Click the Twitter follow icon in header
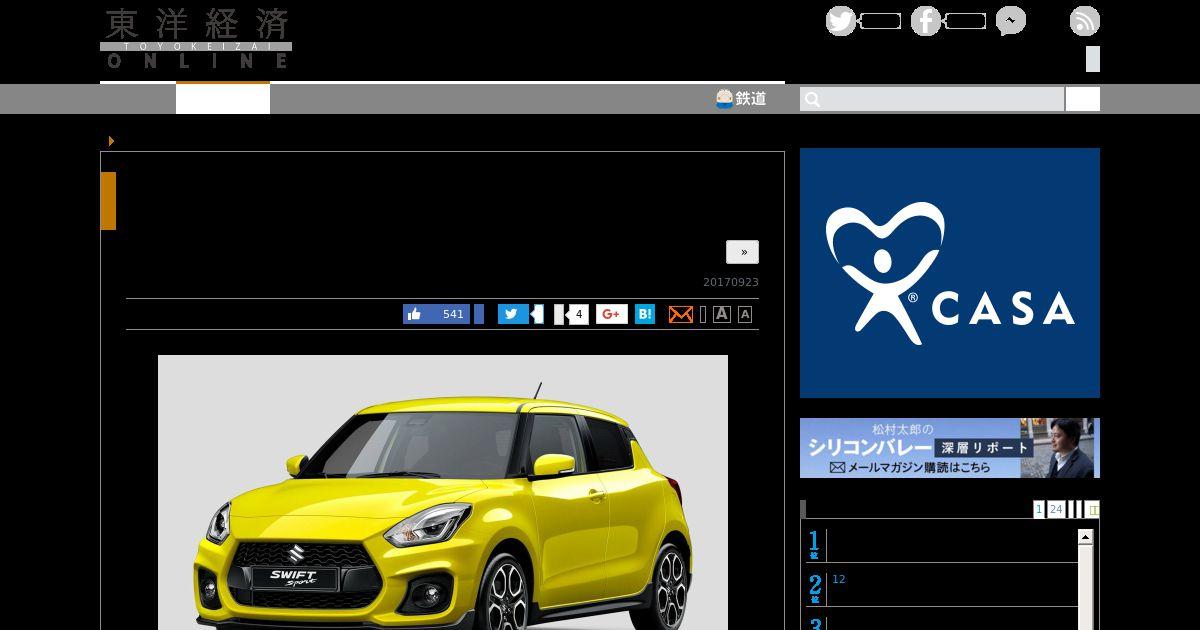This screenshot has height=630, width=1200. (841, 21)
